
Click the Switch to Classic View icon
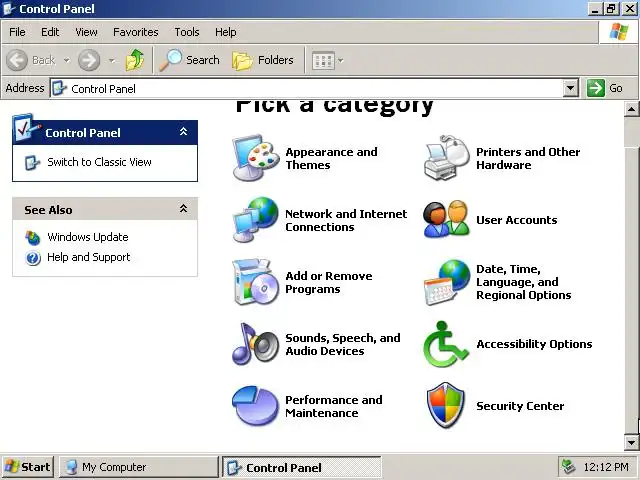tap(33, 162)
